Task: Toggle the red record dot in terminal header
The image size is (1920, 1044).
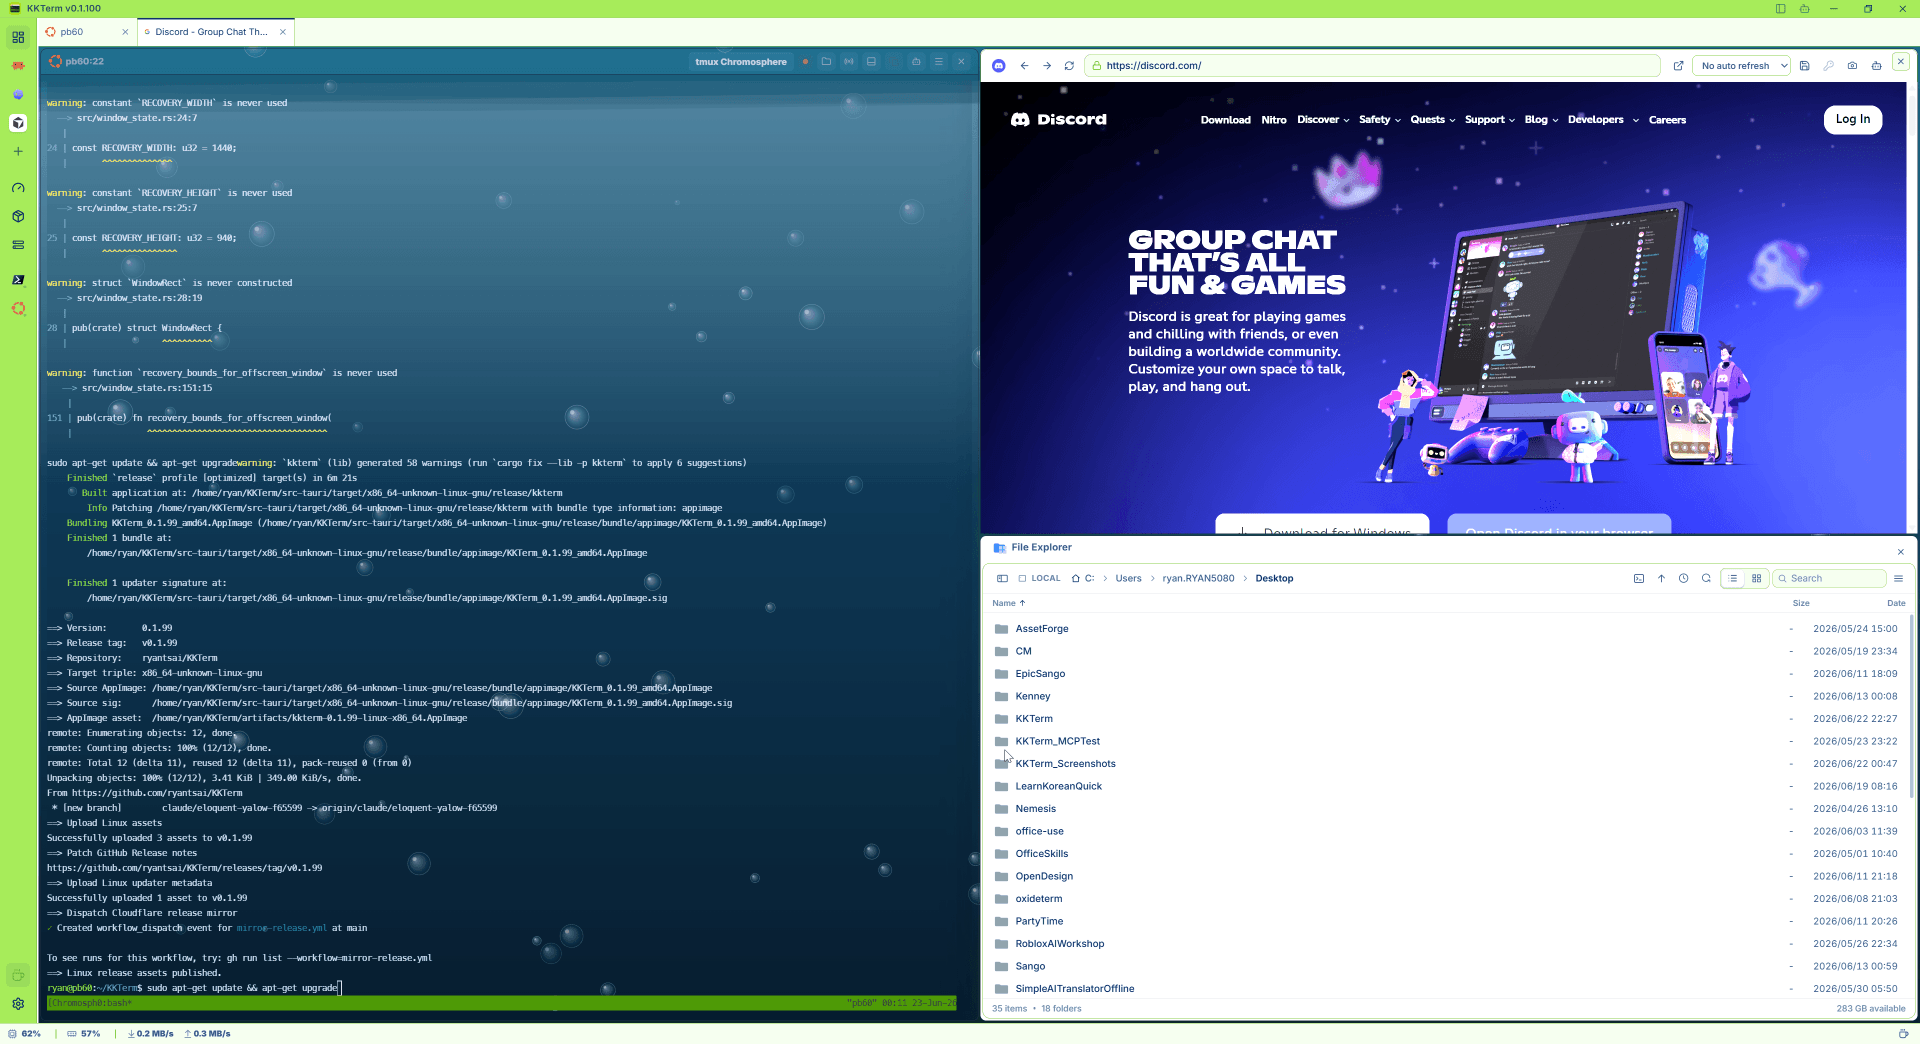Action: click(x=805, y=62)
